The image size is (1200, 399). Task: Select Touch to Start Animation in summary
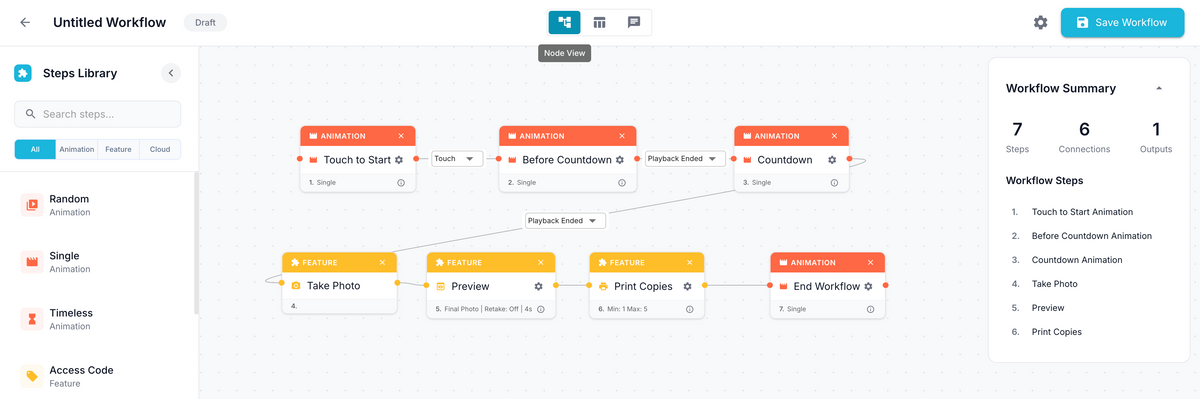[1082, 212]
